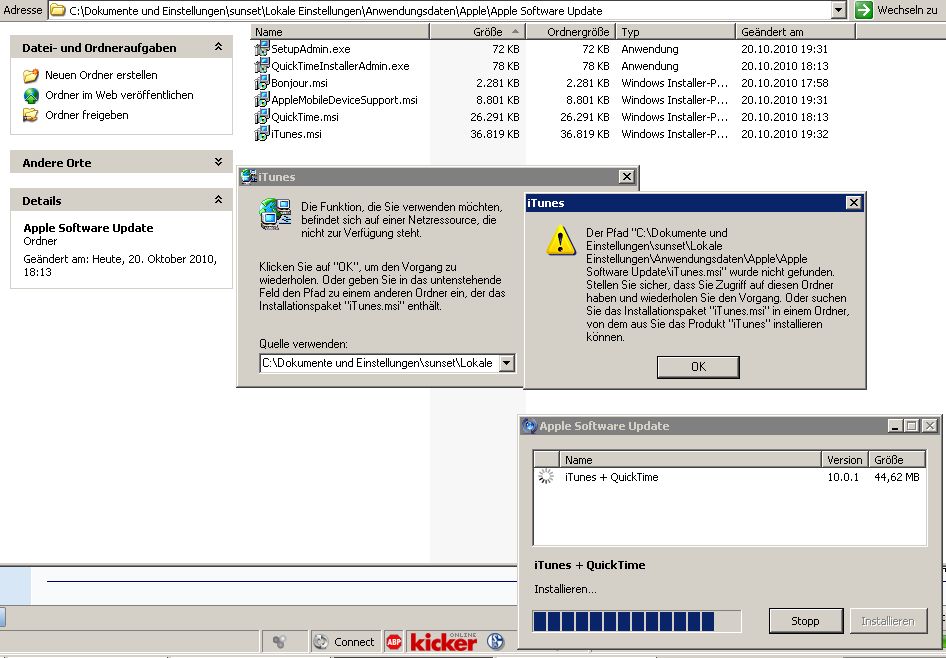946x658 pixels.
Task: Click the green Wechseln zu arrow icon
Action: tap(863, 10)
